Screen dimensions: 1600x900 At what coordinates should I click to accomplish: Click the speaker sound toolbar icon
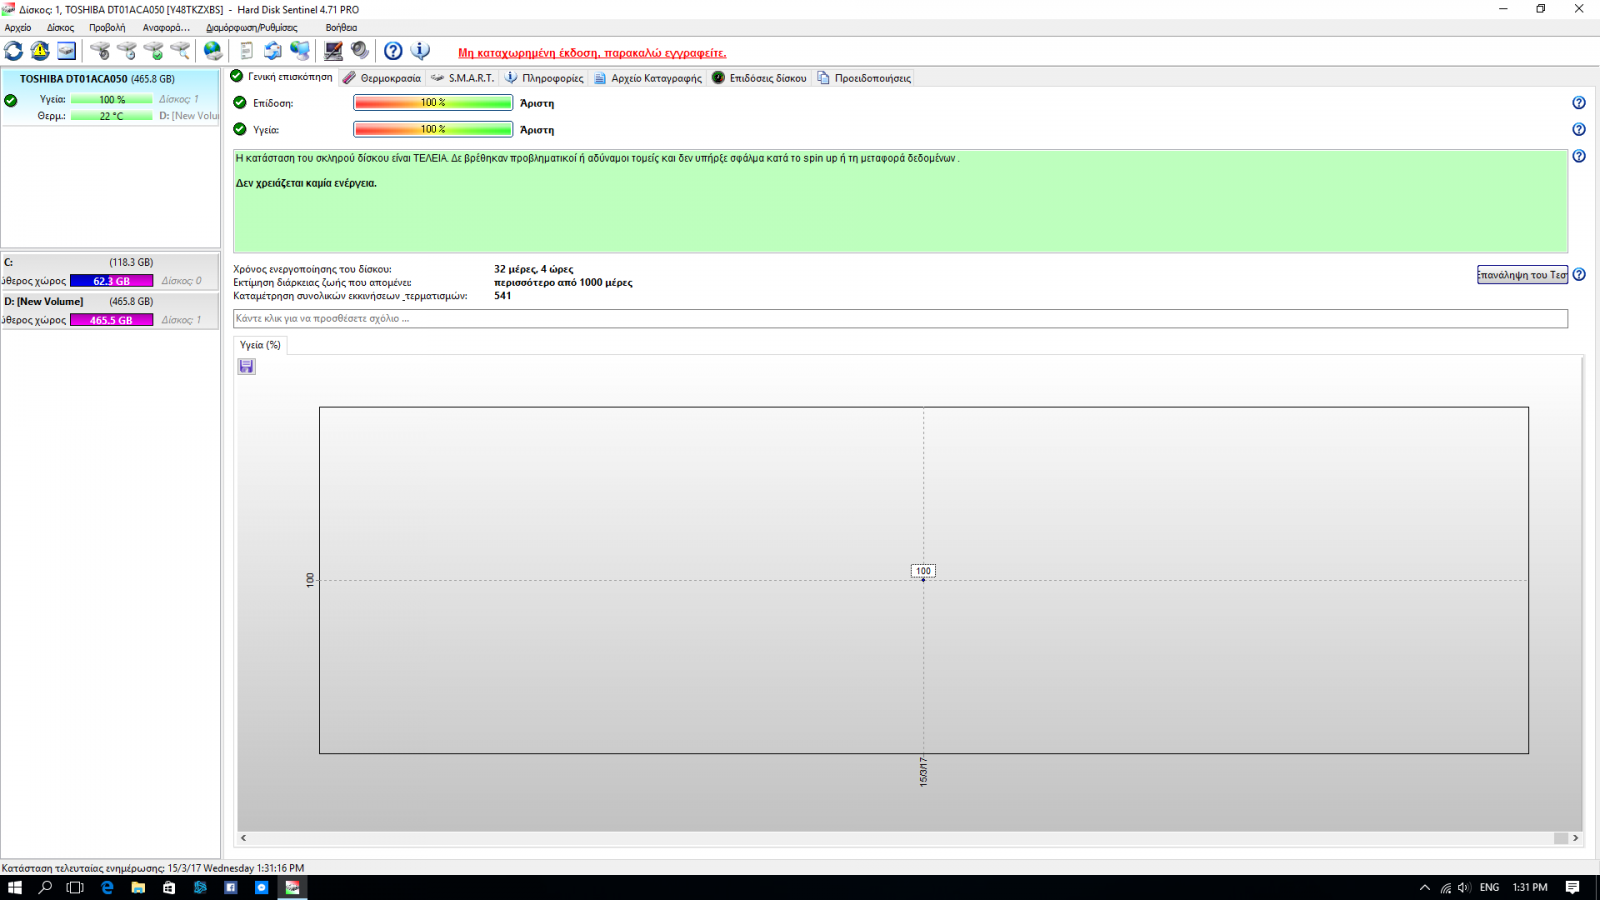tap(360, 50)
